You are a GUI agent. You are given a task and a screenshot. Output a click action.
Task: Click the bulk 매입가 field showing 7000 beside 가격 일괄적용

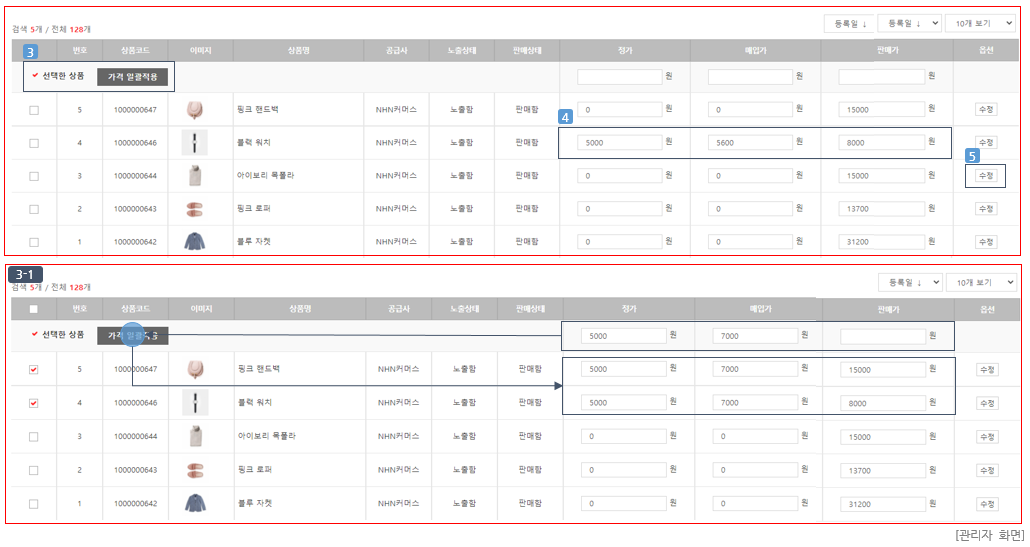[755, 336]
